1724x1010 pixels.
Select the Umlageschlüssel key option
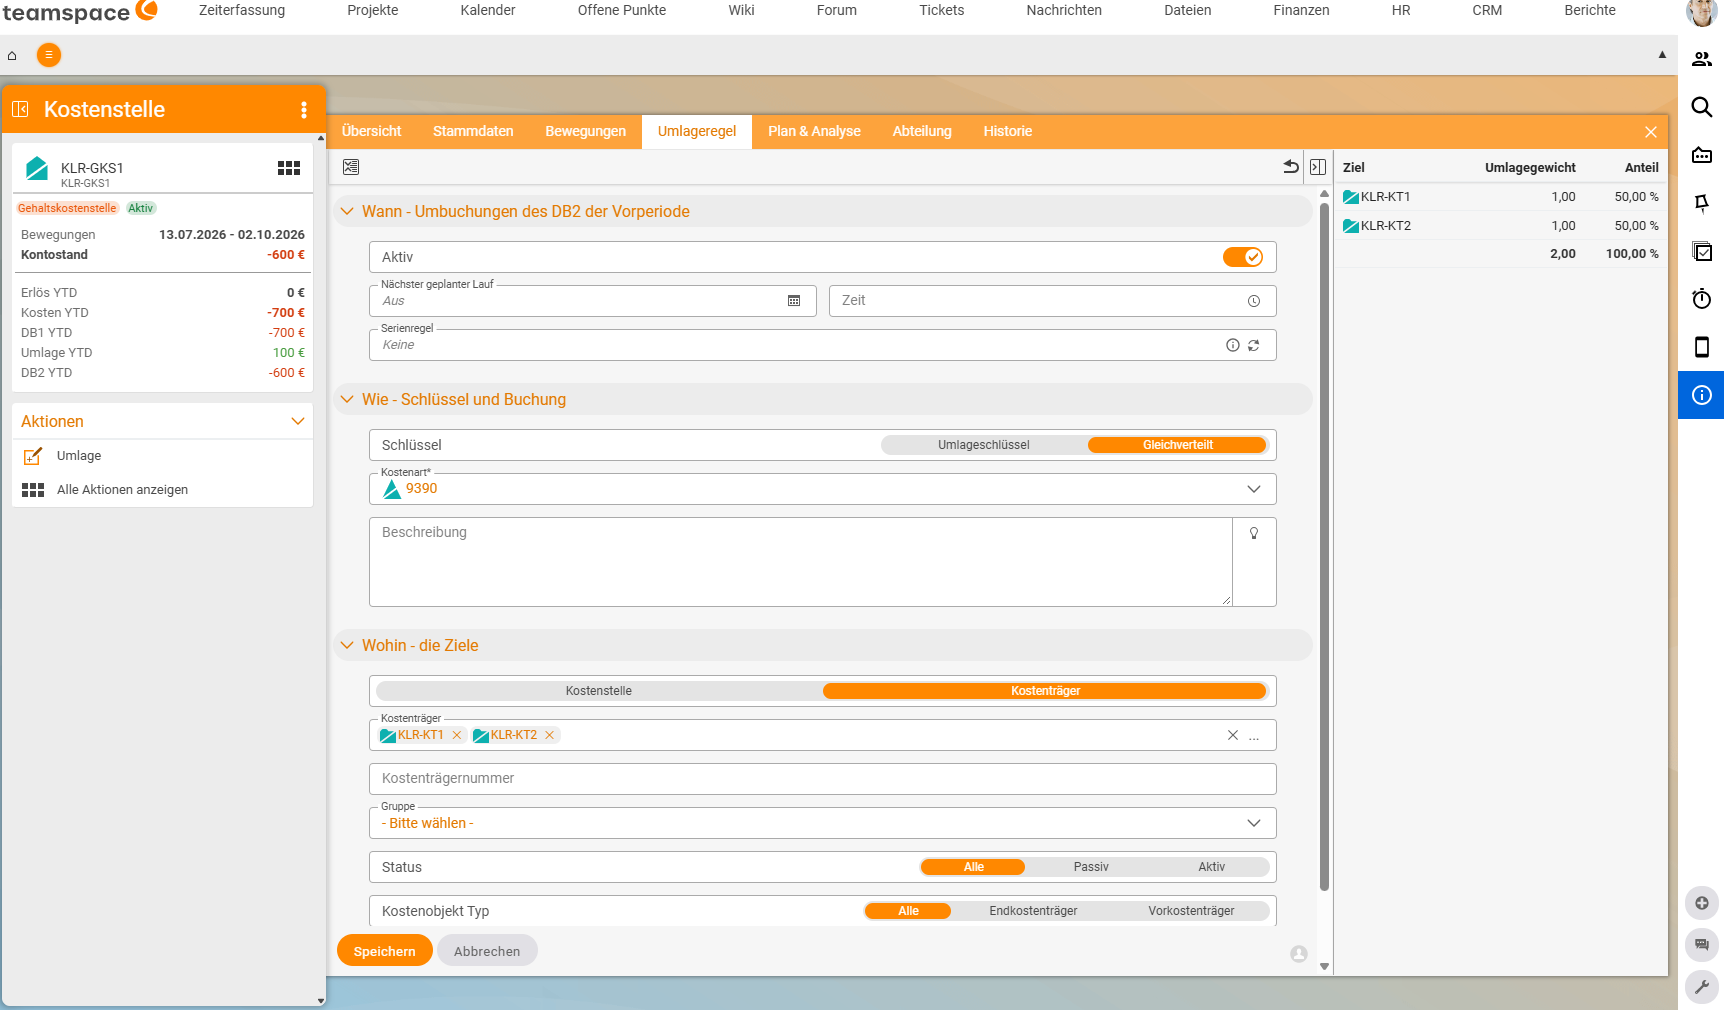pos(984,445)
